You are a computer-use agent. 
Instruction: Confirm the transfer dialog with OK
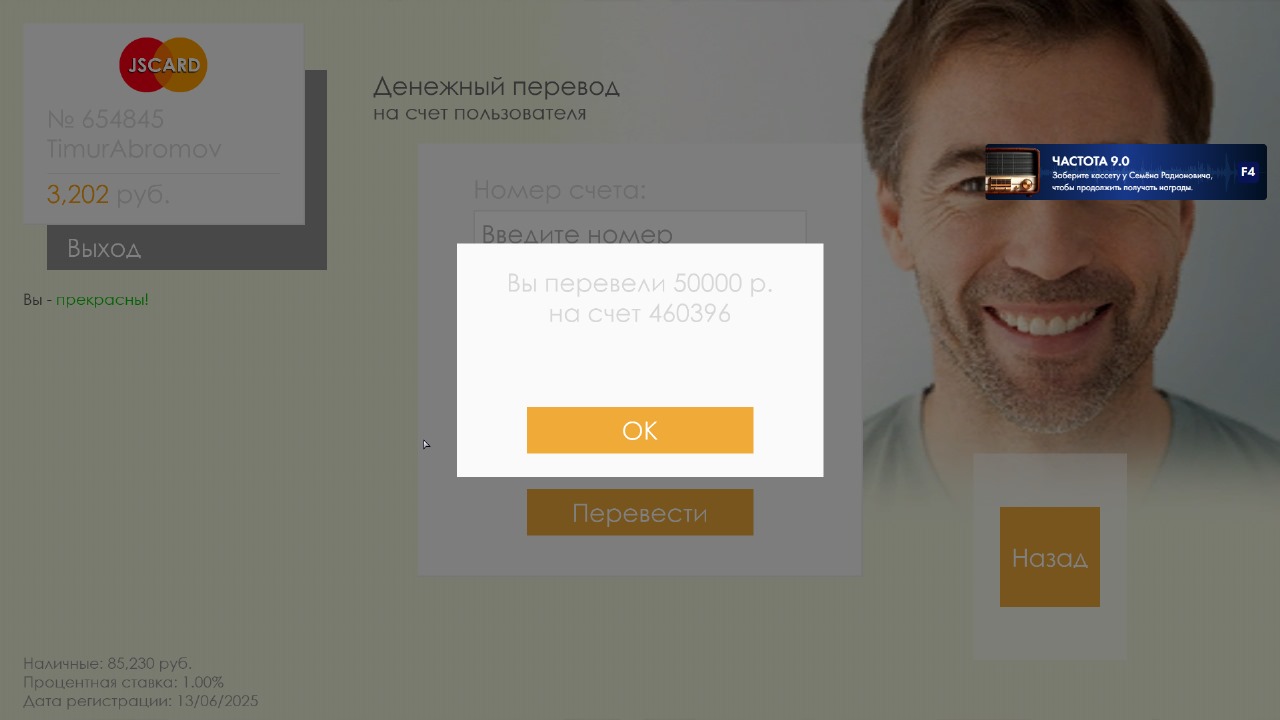tap(640, 430)
